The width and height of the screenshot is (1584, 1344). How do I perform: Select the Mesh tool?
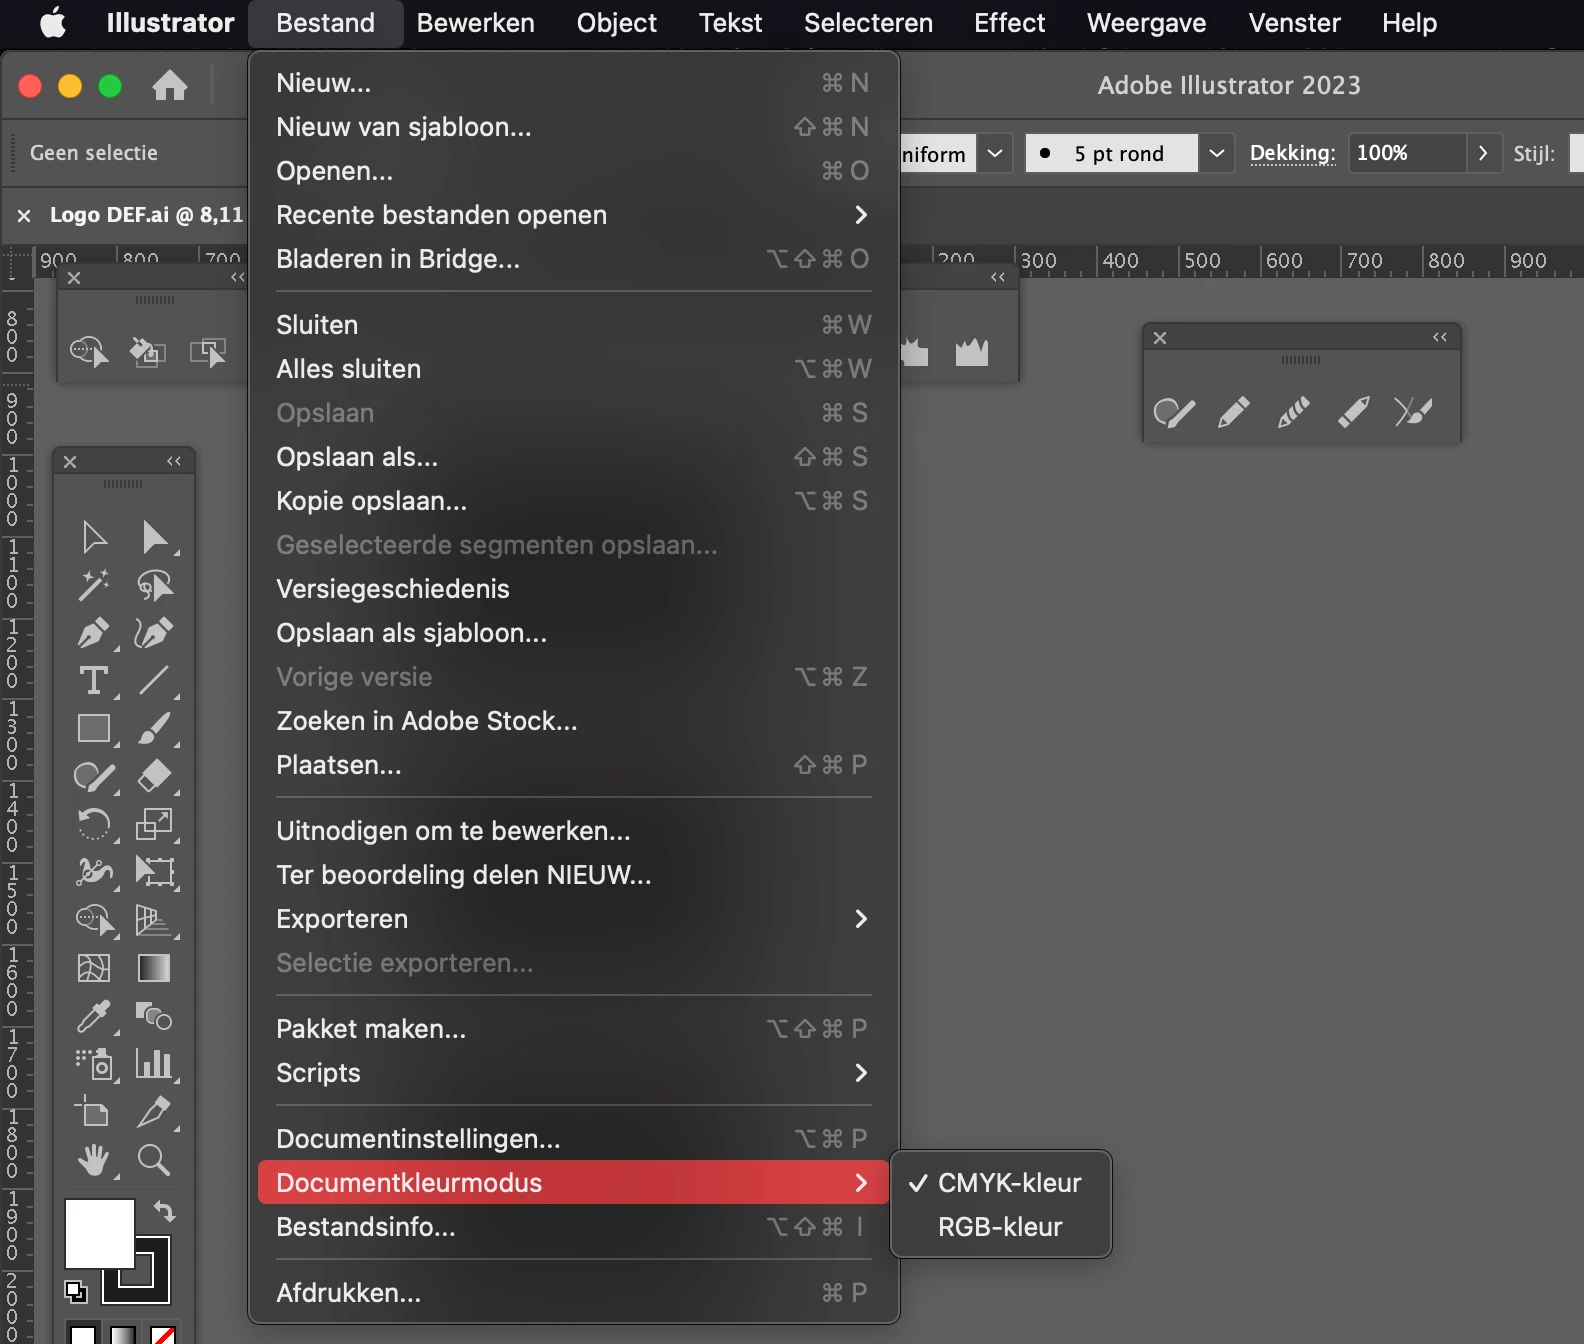click(94, 968)
